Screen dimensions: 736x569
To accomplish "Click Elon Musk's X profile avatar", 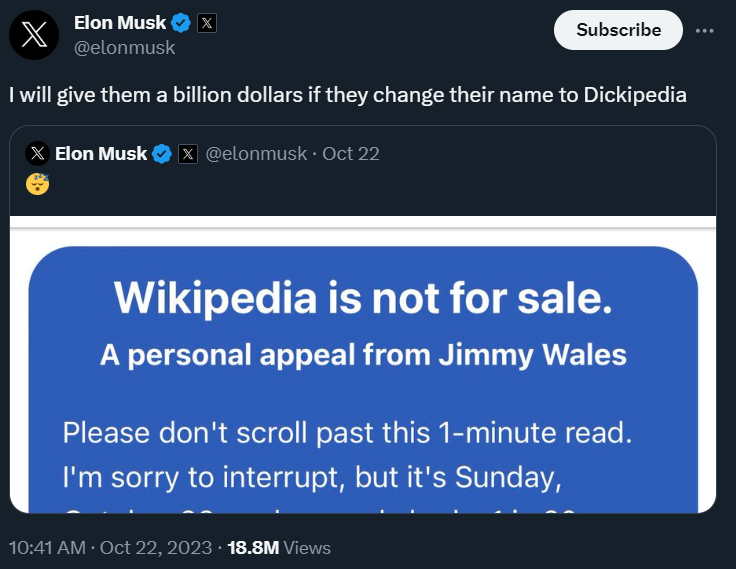I will [33, 34].
